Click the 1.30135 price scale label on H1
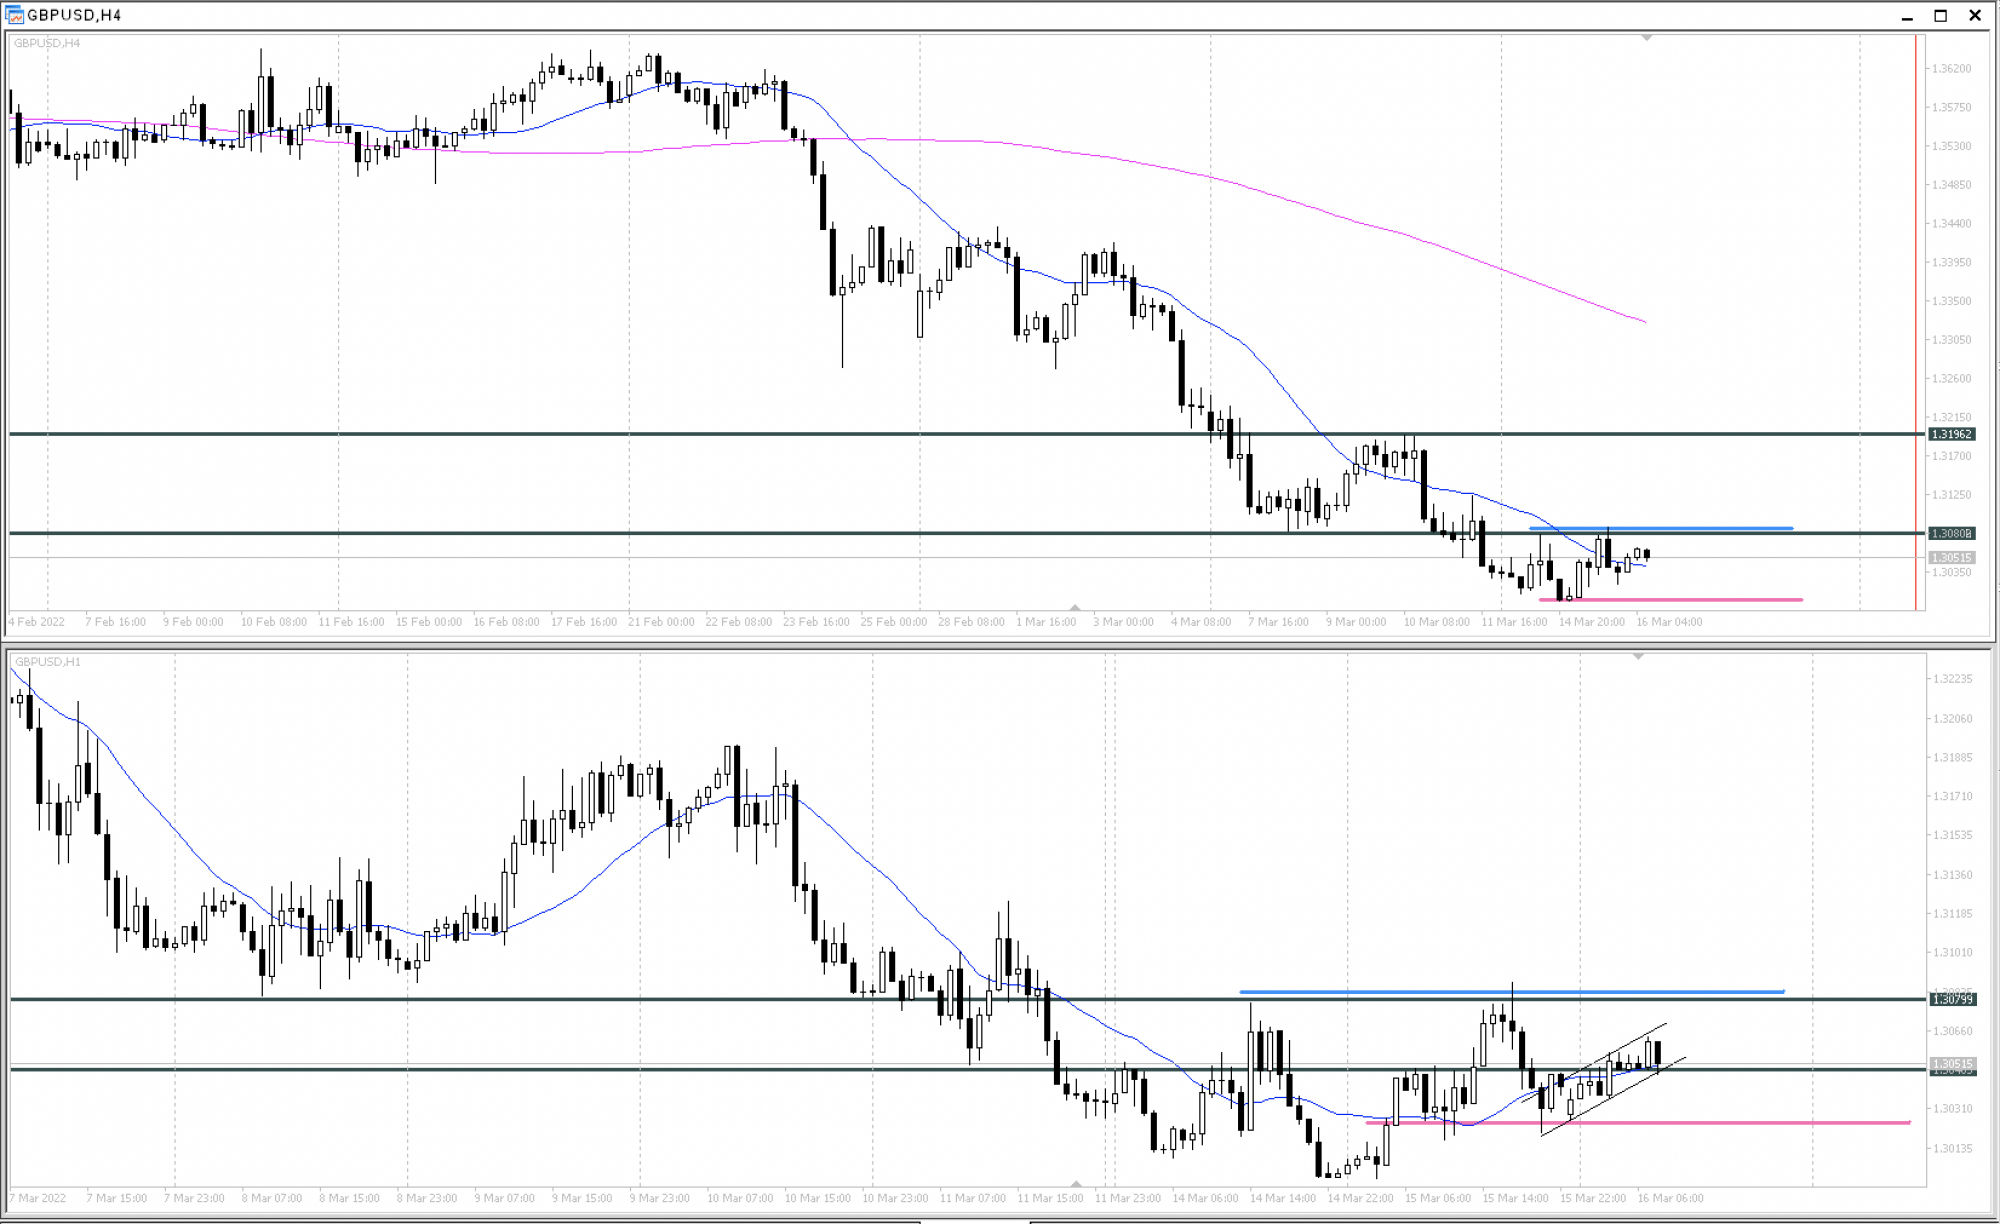2000x1224 pixels. (1952, 1148)
